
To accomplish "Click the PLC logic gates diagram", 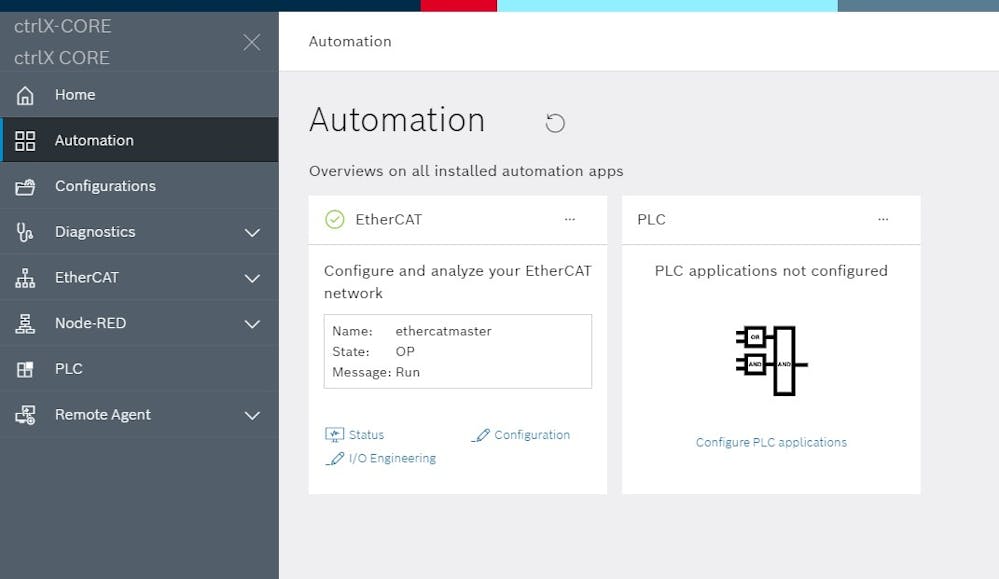I will point(772,361).
